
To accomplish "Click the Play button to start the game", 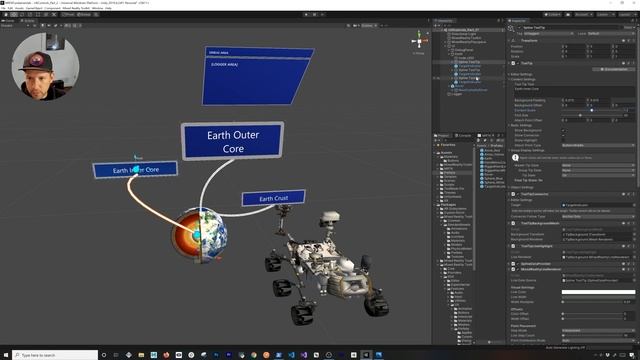I will [306, 15].
